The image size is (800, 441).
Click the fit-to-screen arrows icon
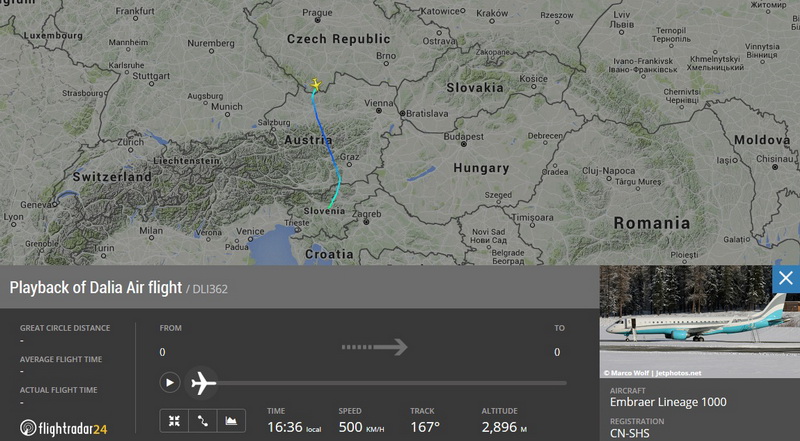coord(174,421)
